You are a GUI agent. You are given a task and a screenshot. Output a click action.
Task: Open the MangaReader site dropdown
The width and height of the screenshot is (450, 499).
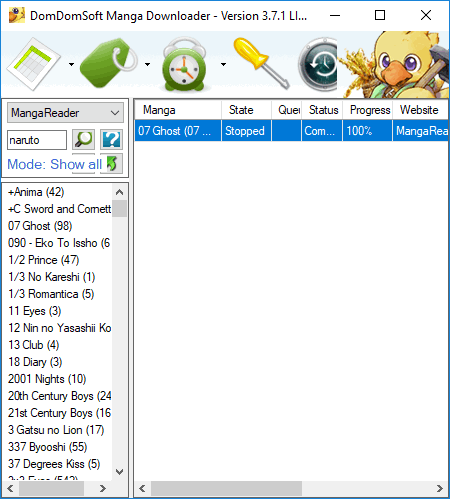coord(65,113)
